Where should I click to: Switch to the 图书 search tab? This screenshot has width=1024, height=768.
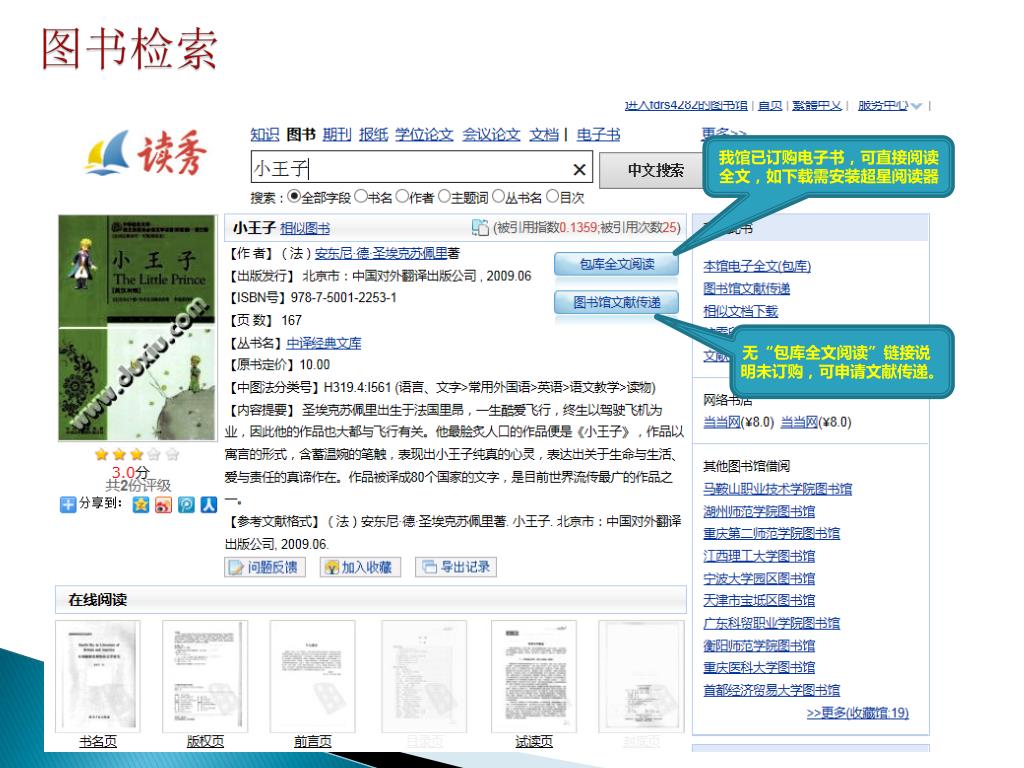tap(301, 135)
